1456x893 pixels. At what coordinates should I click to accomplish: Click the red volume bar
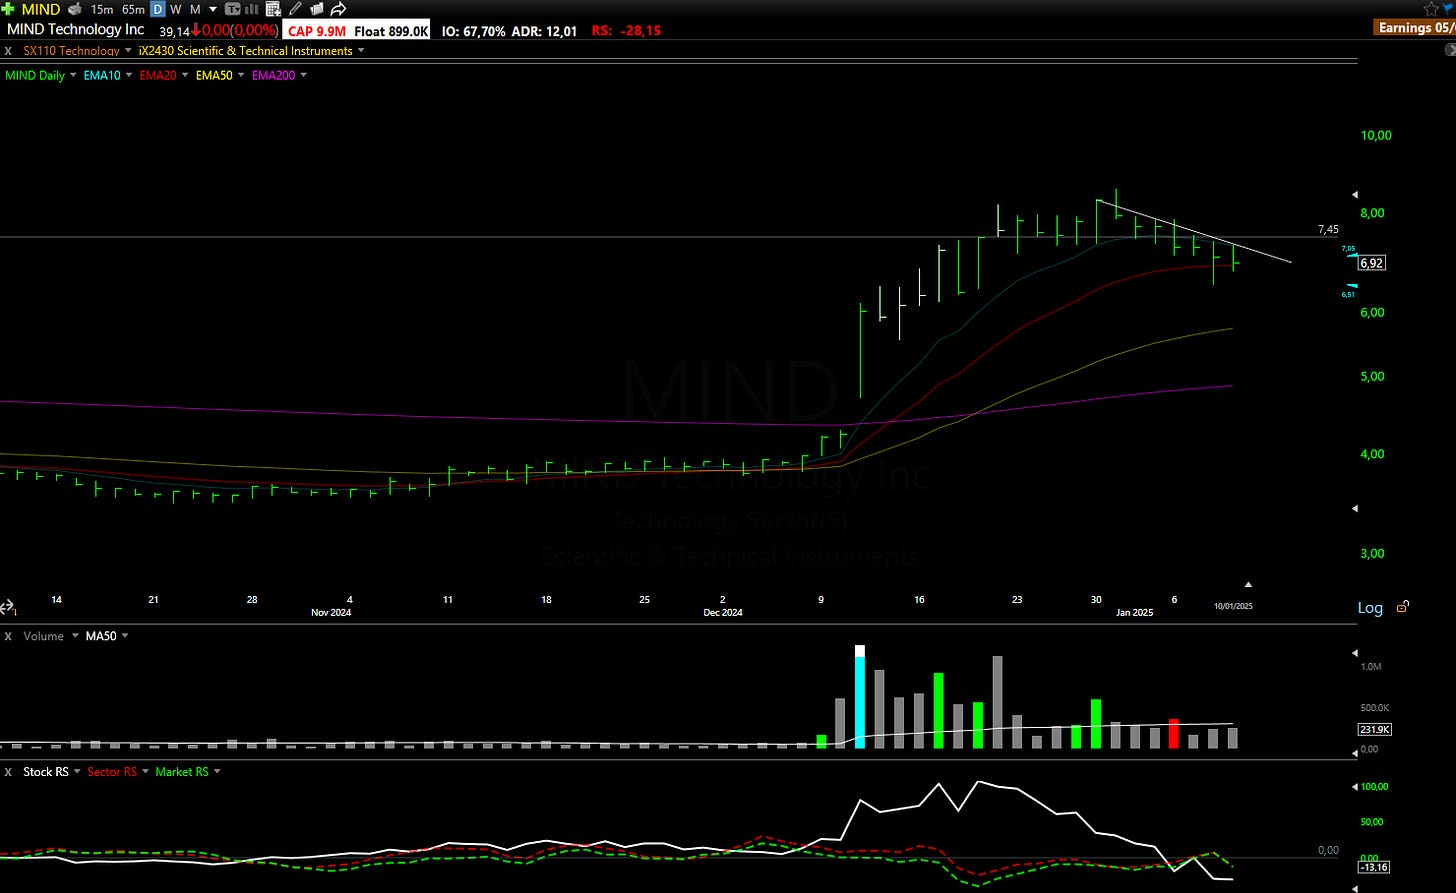pyautogui.click(x=1174, y=733)
